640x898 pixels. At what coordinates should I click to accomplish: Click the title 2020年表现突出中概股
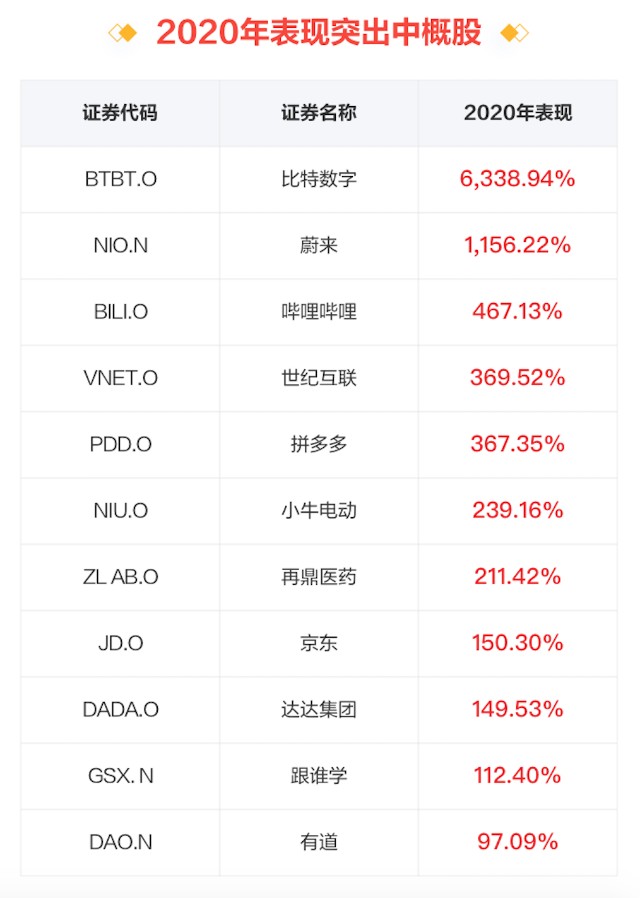point(319,33)
